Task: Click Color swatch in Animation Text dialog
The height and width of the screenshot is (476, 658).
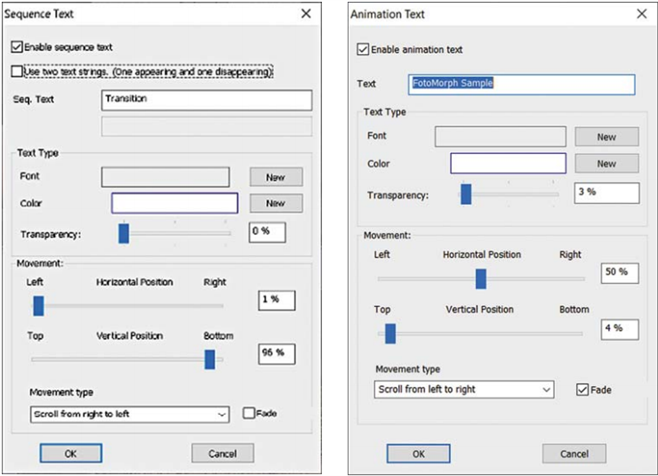Action: tap(507, 164)
